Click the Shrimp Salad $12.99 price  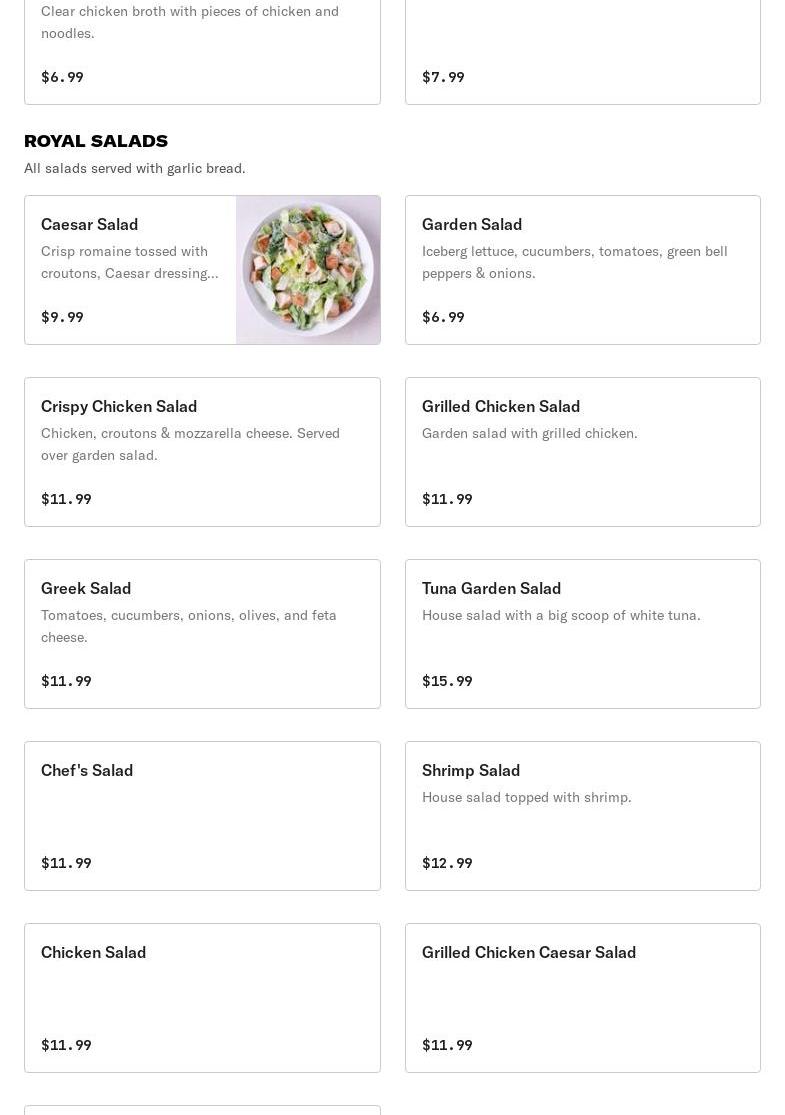click(447, 863)
